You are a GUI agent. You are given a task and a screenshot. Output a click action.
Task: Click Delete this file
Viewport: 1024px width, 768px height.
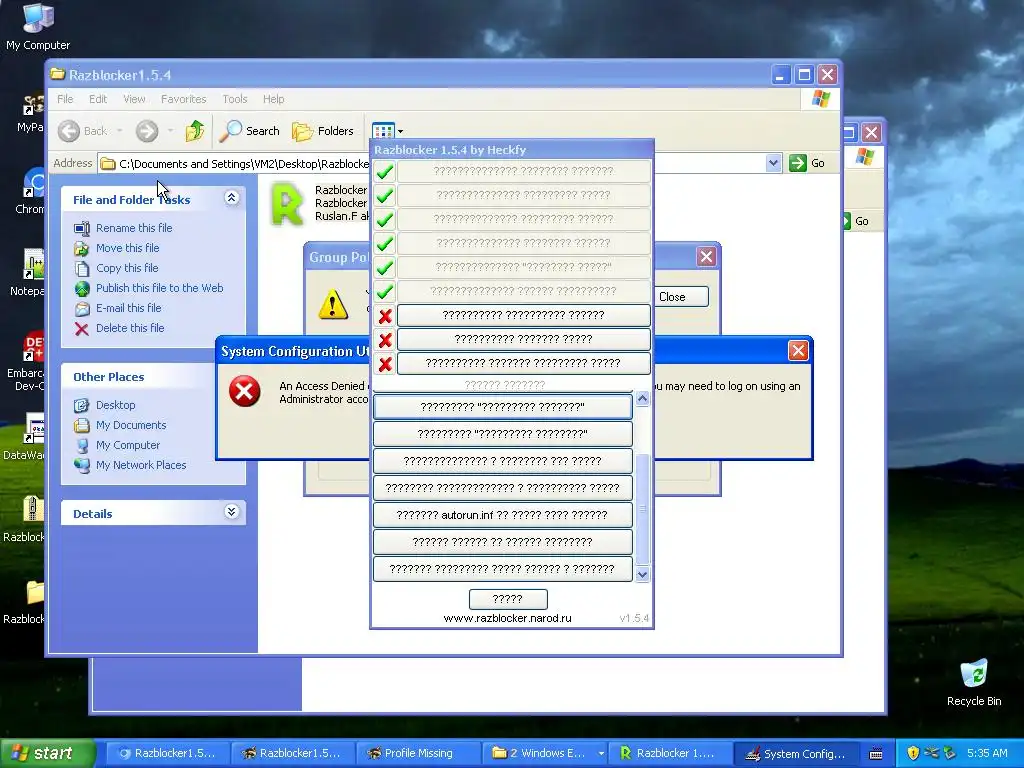click(130, 328)
